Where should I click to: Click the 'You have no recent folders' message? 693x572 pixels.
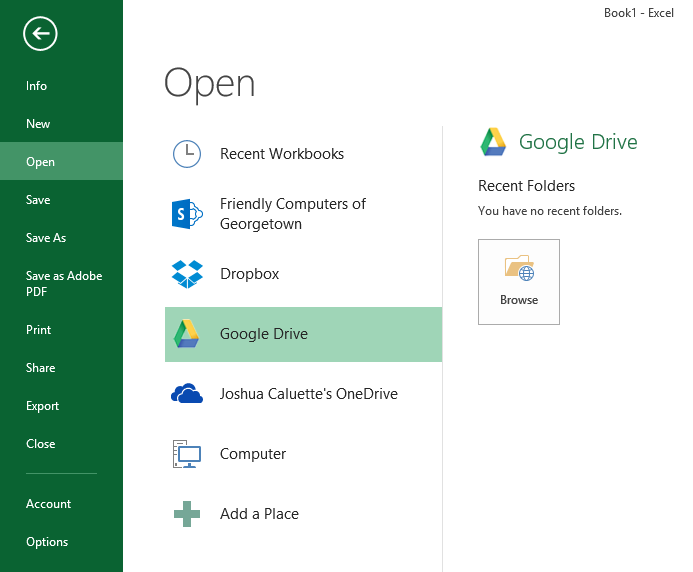click(550, 211)
